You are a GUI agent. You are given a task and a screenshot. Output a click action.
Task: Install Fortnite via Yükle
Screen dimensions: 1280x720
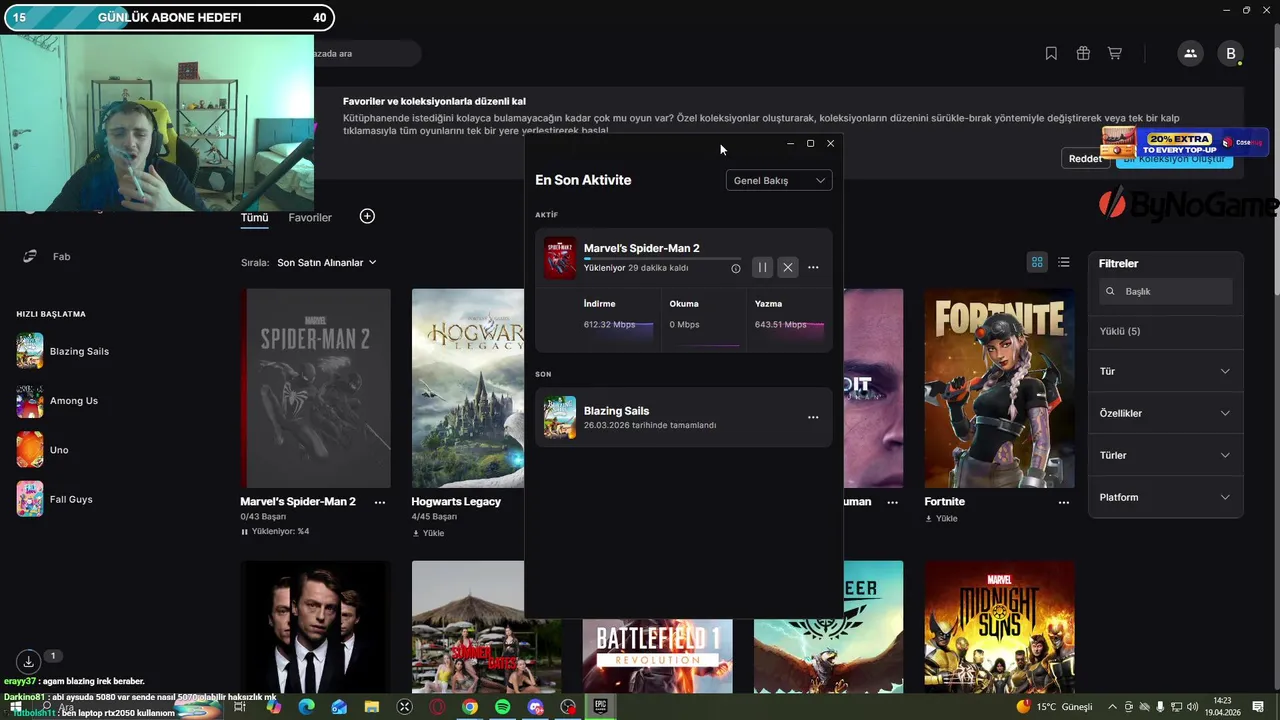[x=941, y=518]
